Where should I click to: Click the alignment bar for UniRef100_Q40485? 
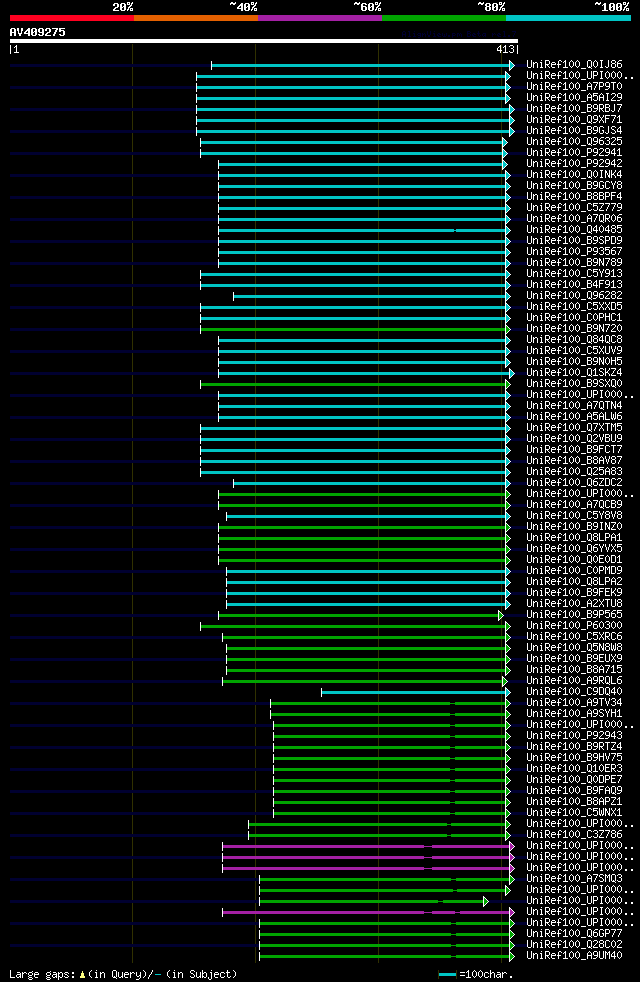[364, 230]
